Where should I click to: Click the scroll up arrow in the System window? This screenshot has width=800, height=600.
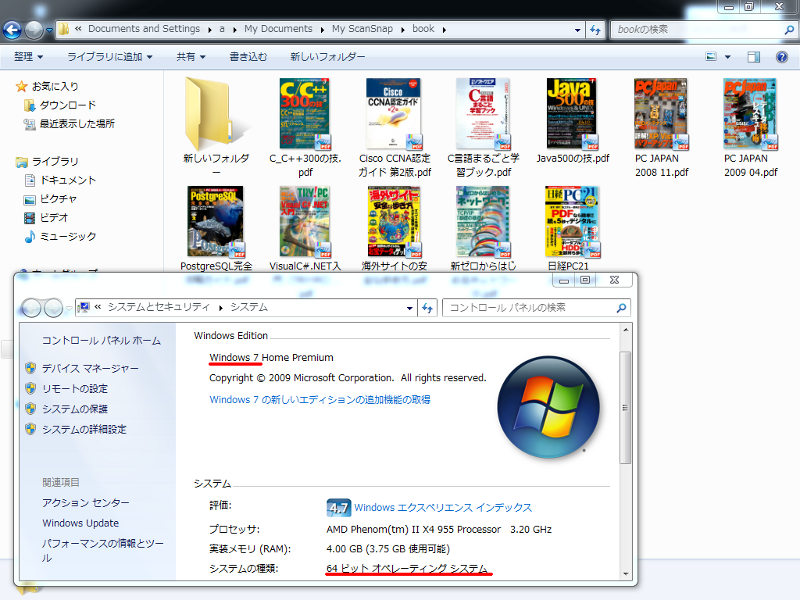[x=626, y=330]
